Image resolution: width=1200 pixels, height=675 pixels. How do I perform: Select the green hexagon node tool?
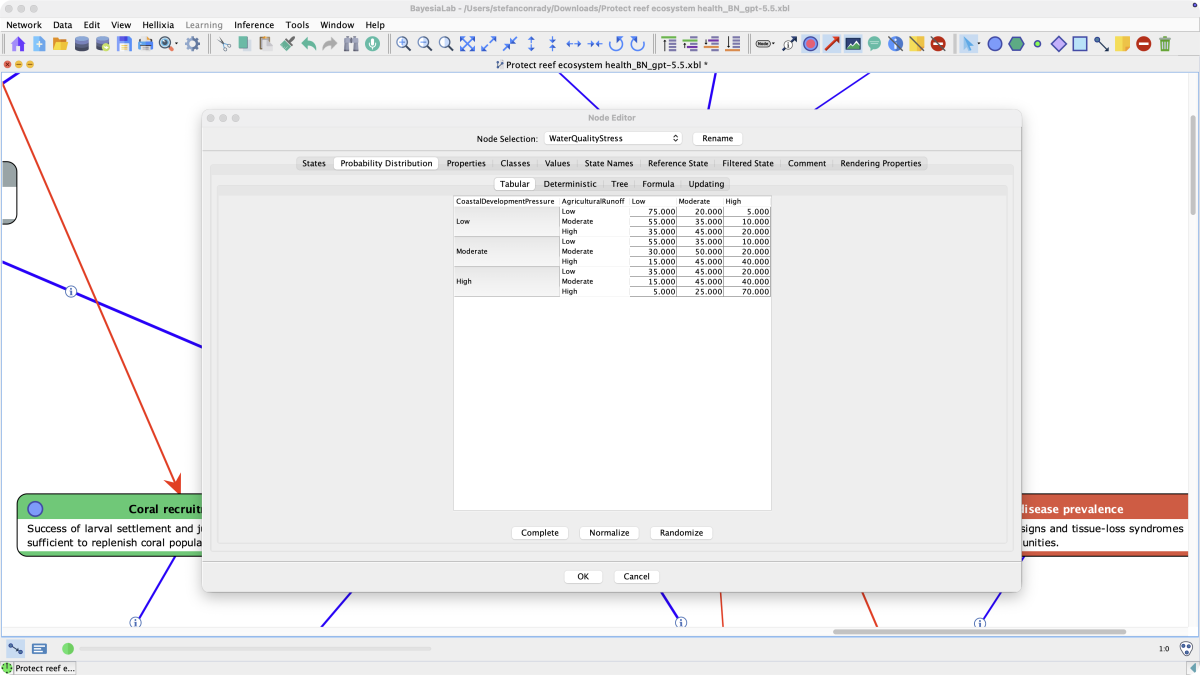click(x=1017, y=44)
